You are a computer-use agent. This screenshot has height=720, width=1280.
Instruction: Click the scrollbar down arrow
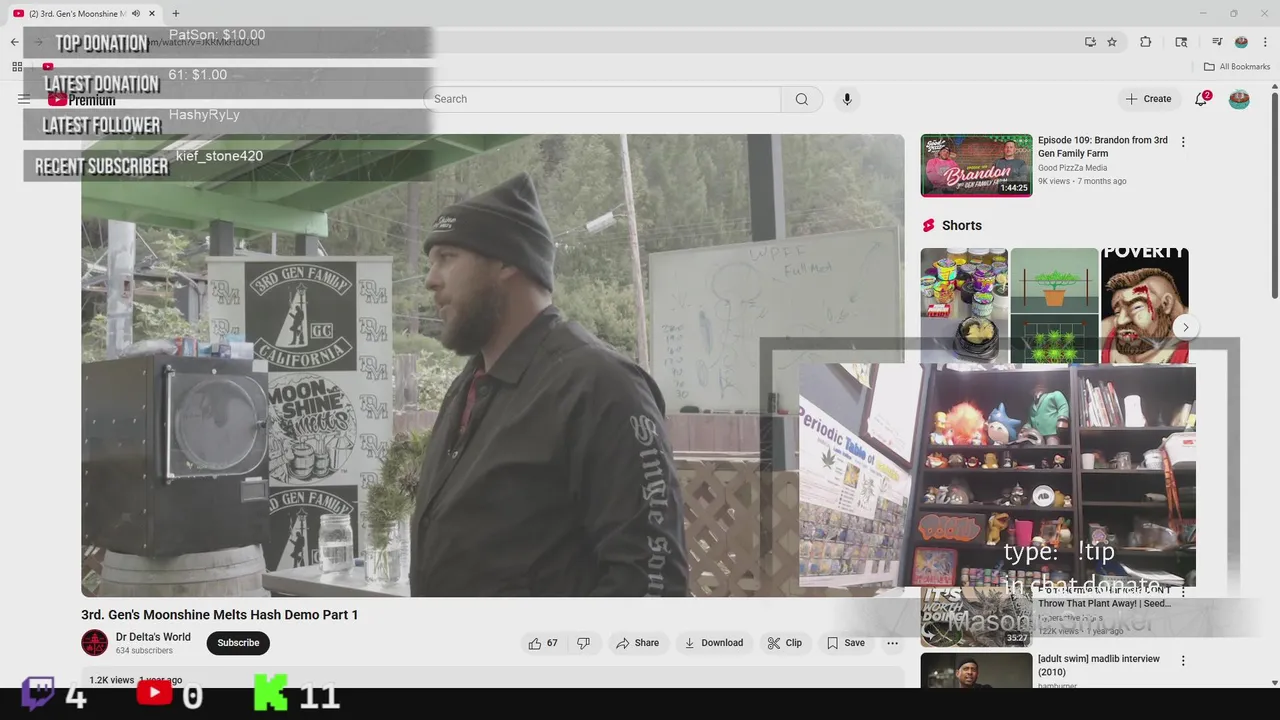pos(1274,682)
